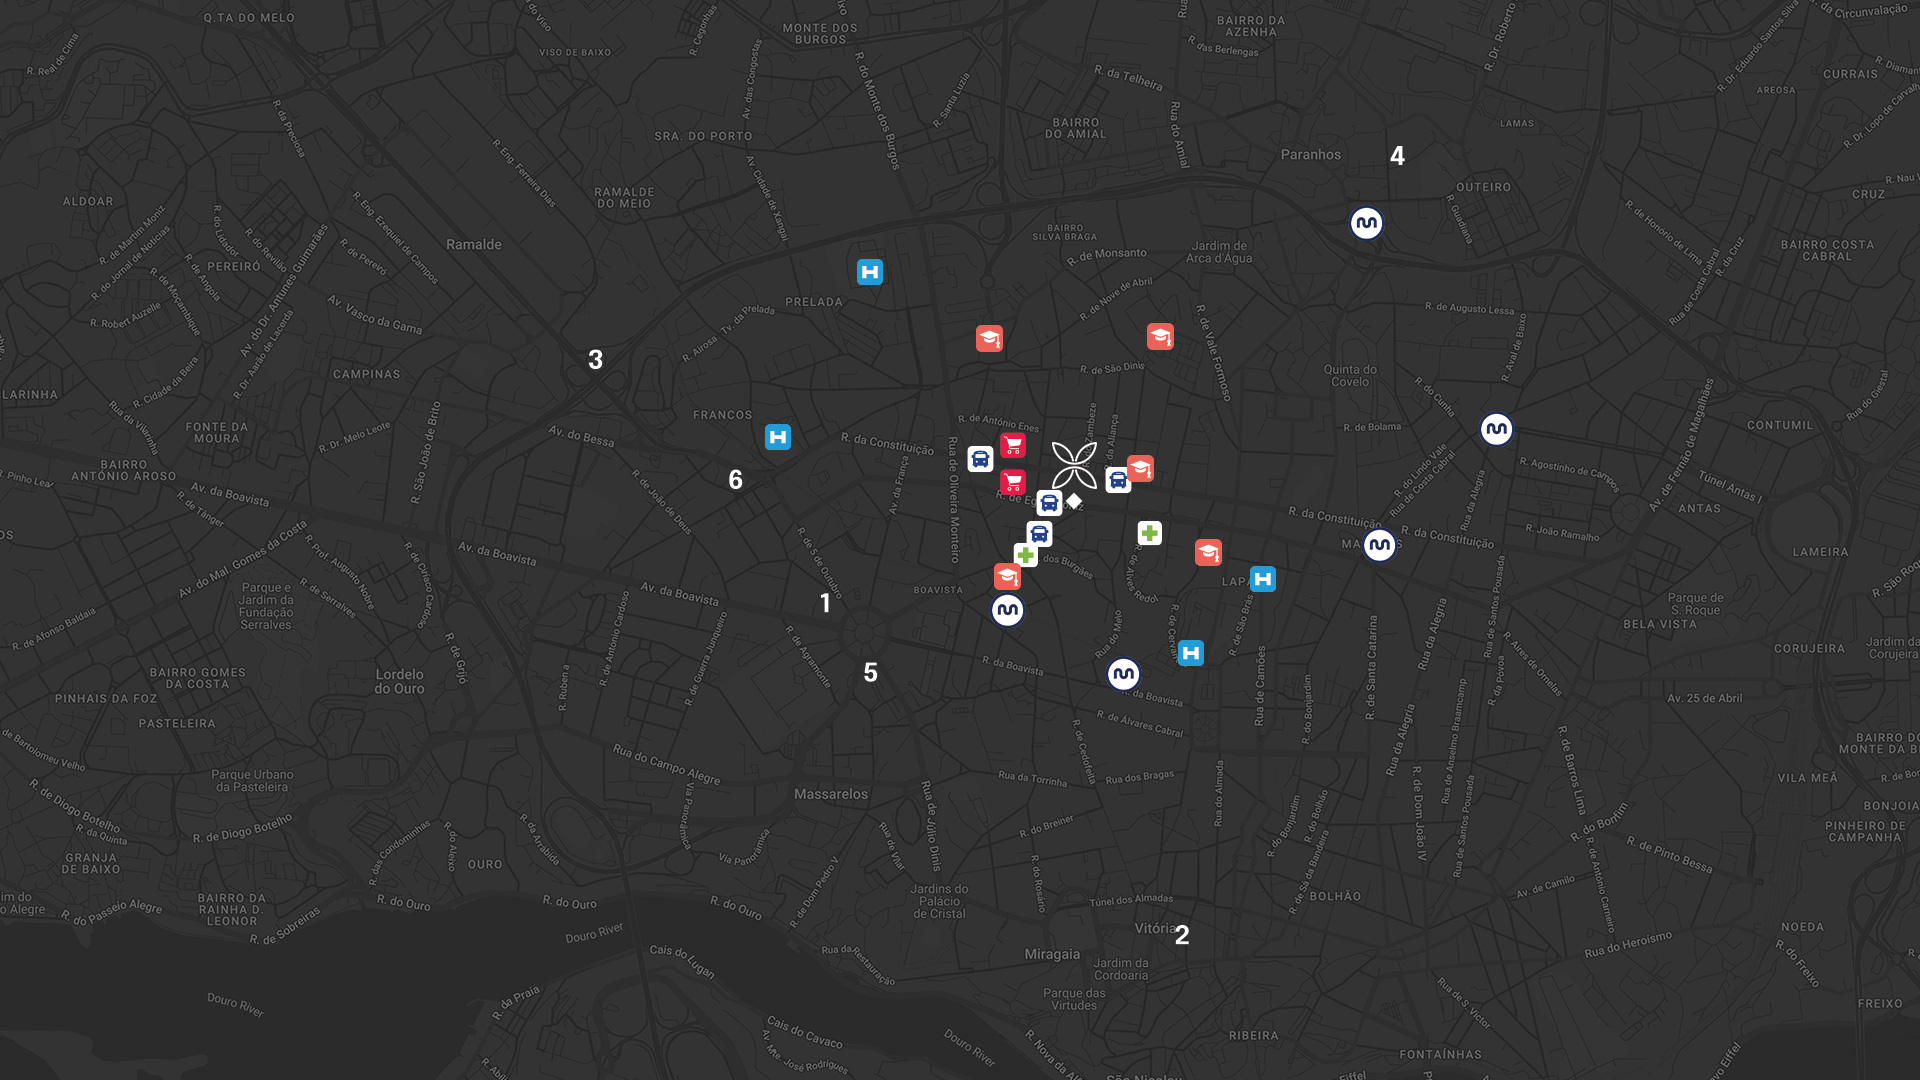
Task: Select hospital marker near Prelada
Action: pos(870,272)
